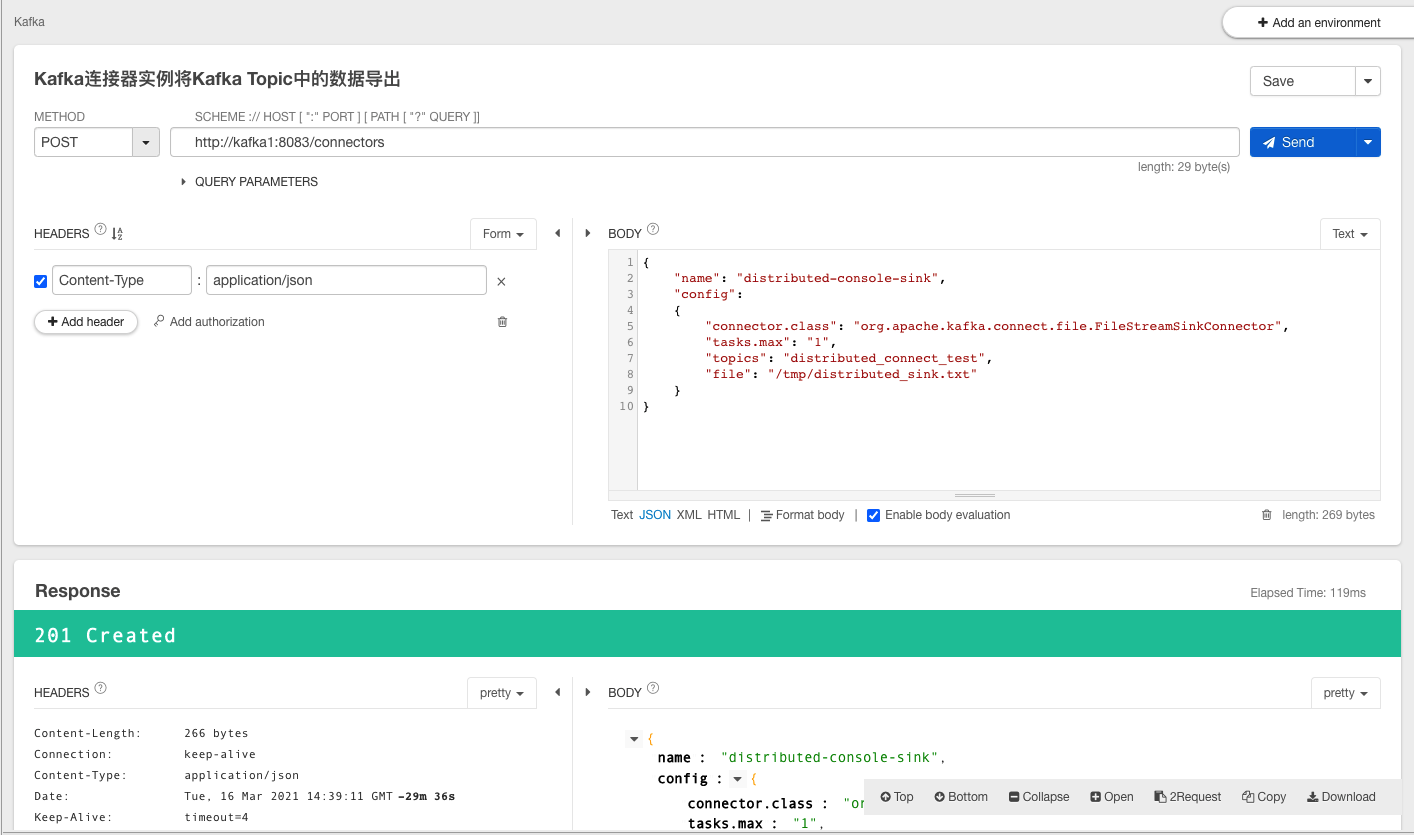Delete all headers trash icon
The image size is (1414, 835).
click(502, 322)
